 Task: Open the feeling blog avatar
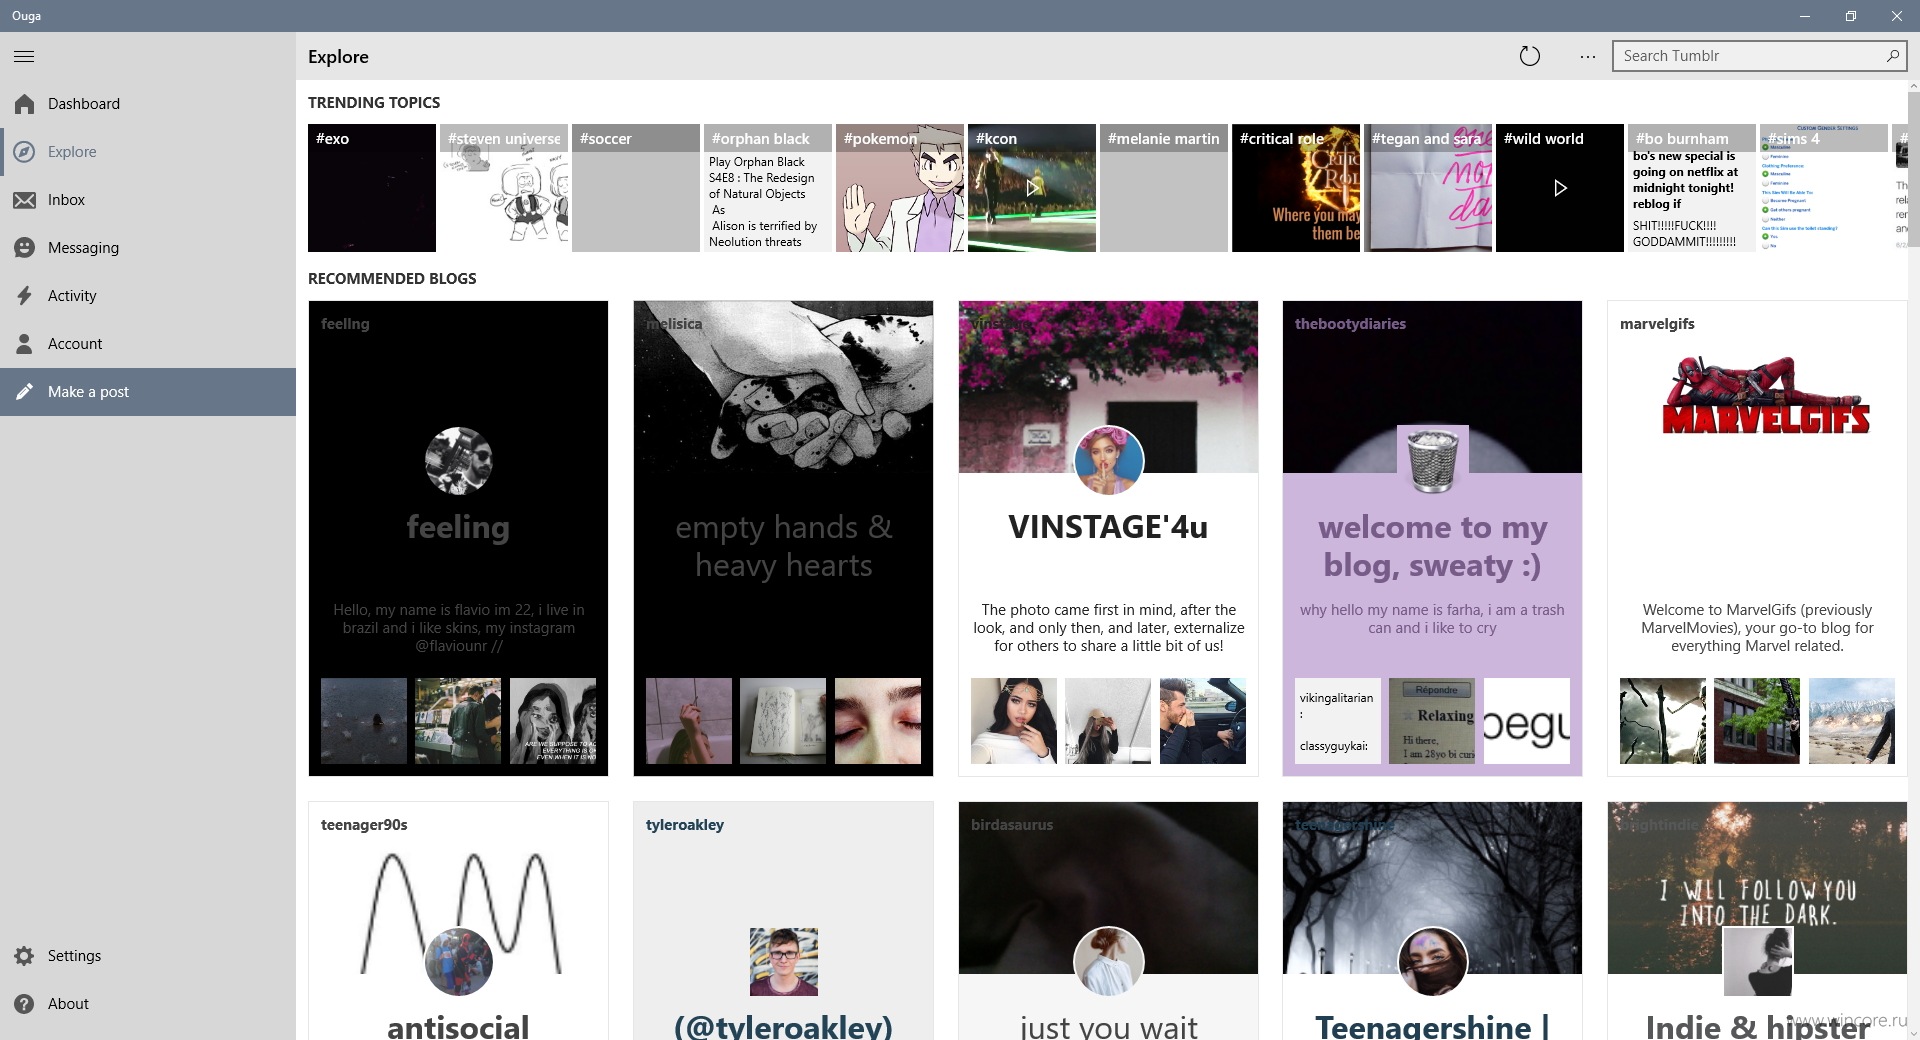point(458,461)
